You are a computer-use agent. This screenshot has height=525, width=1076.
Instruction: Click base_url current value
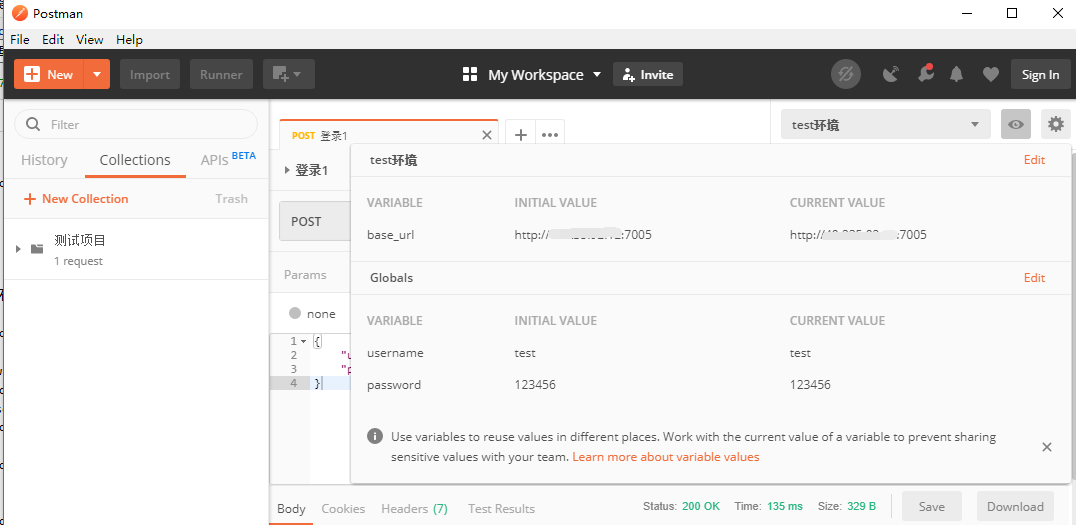tap(858, 235)
